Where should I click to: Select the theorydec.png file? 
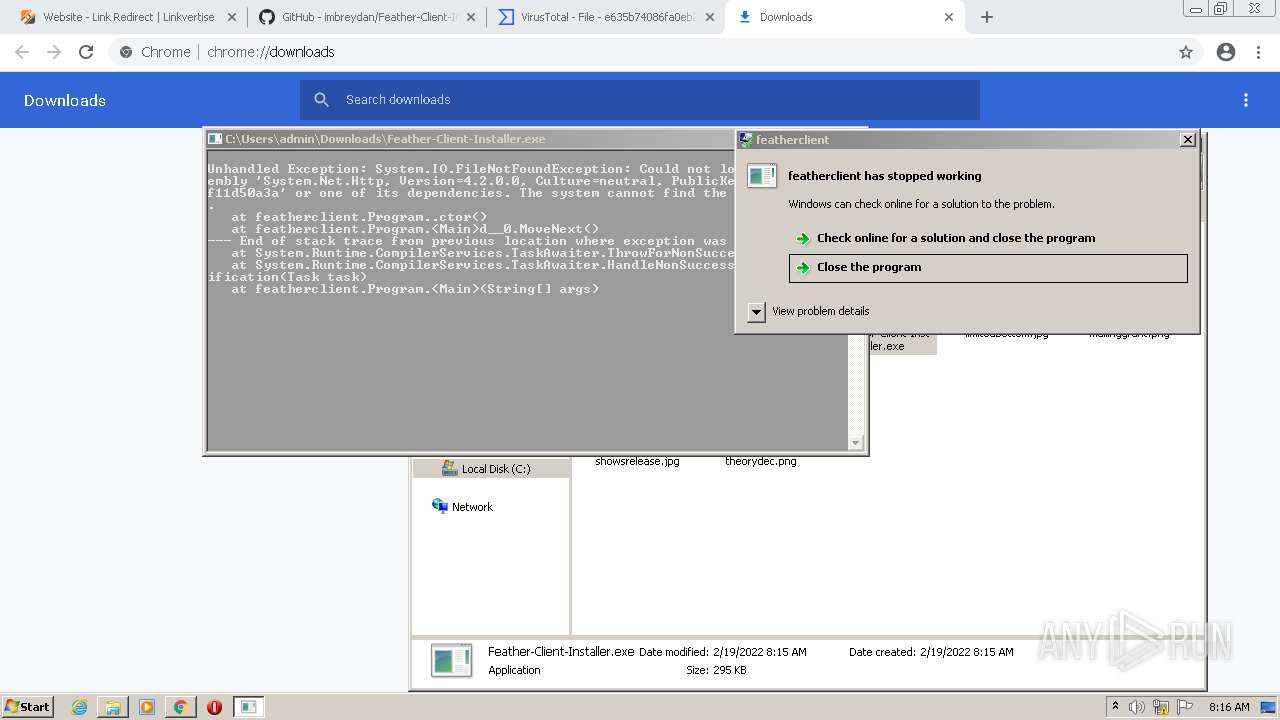pyautogui.click(x=761, y=461)
